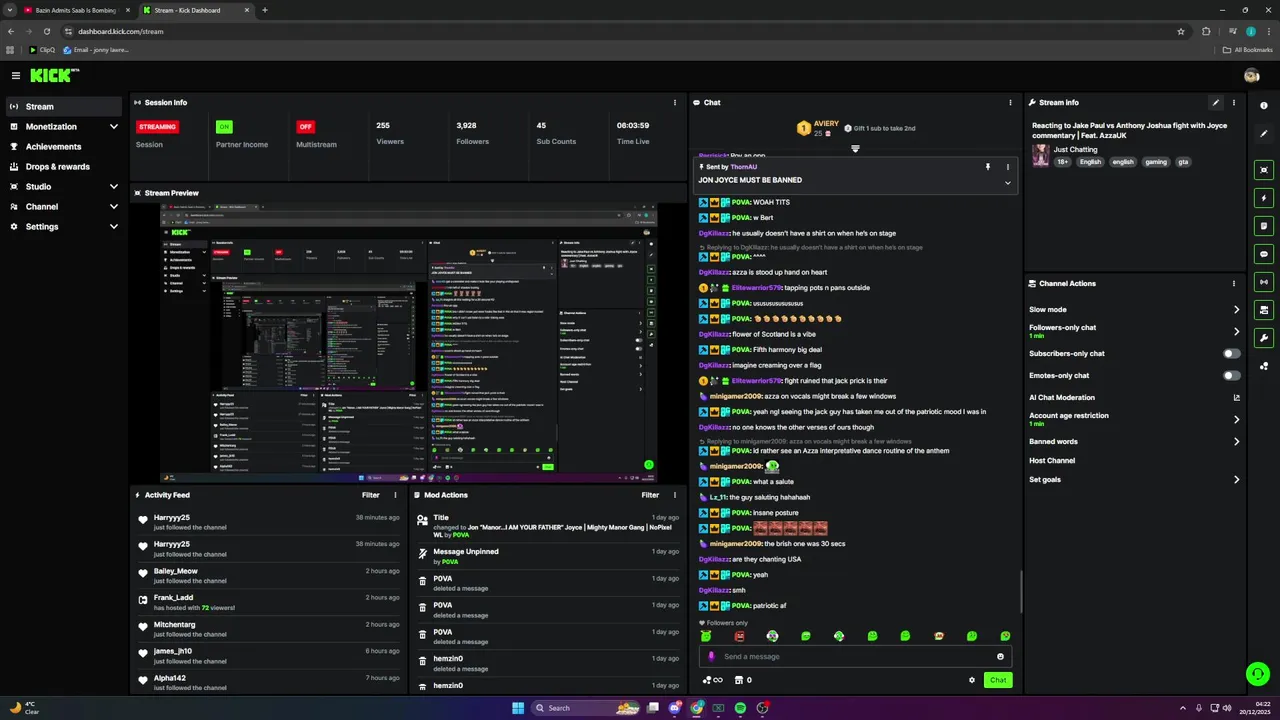This screenshot has width=1280, height=720.
Task: Click Host Channel action
Action: (x=1052, y=461)
